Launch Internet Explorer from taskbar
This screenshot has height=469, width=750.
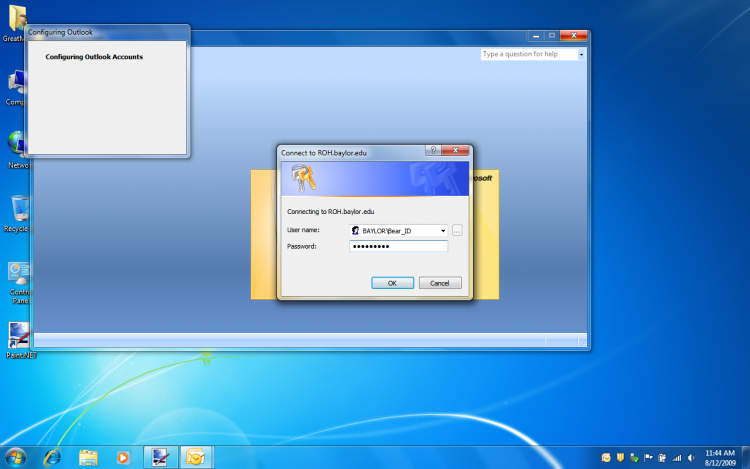tap(53, 458)
